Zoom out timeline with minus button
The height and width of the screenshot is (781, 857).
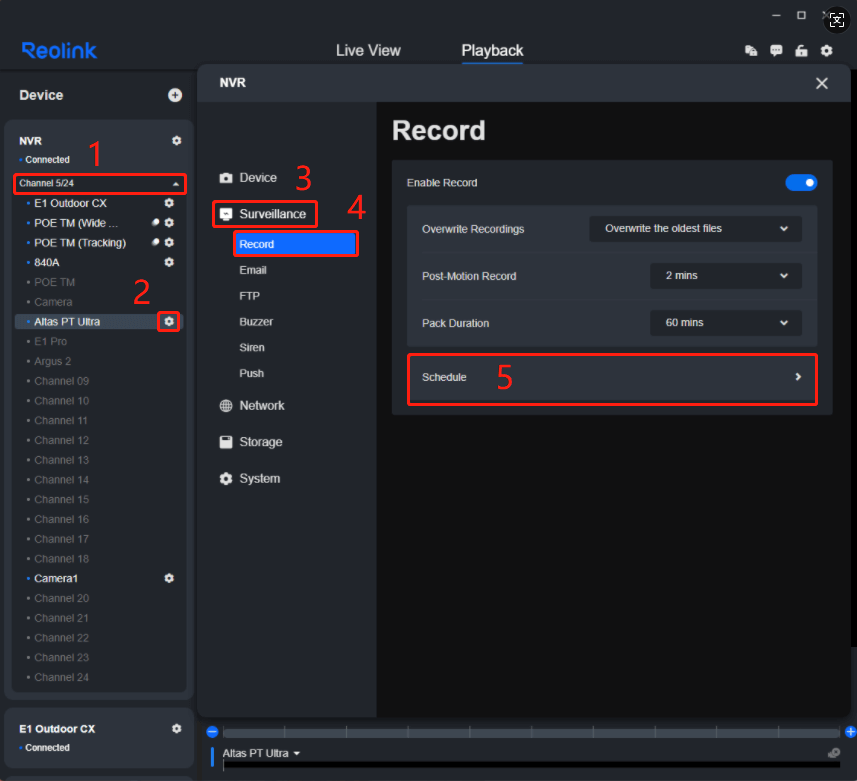[x=213, y=732]
